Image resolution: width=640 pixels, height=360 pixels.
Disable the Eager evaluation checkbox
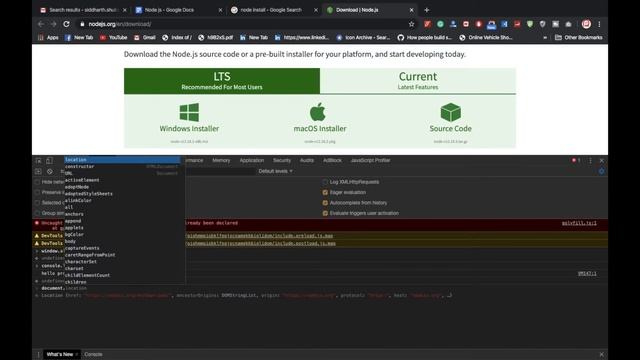click(x=325, y=192)
